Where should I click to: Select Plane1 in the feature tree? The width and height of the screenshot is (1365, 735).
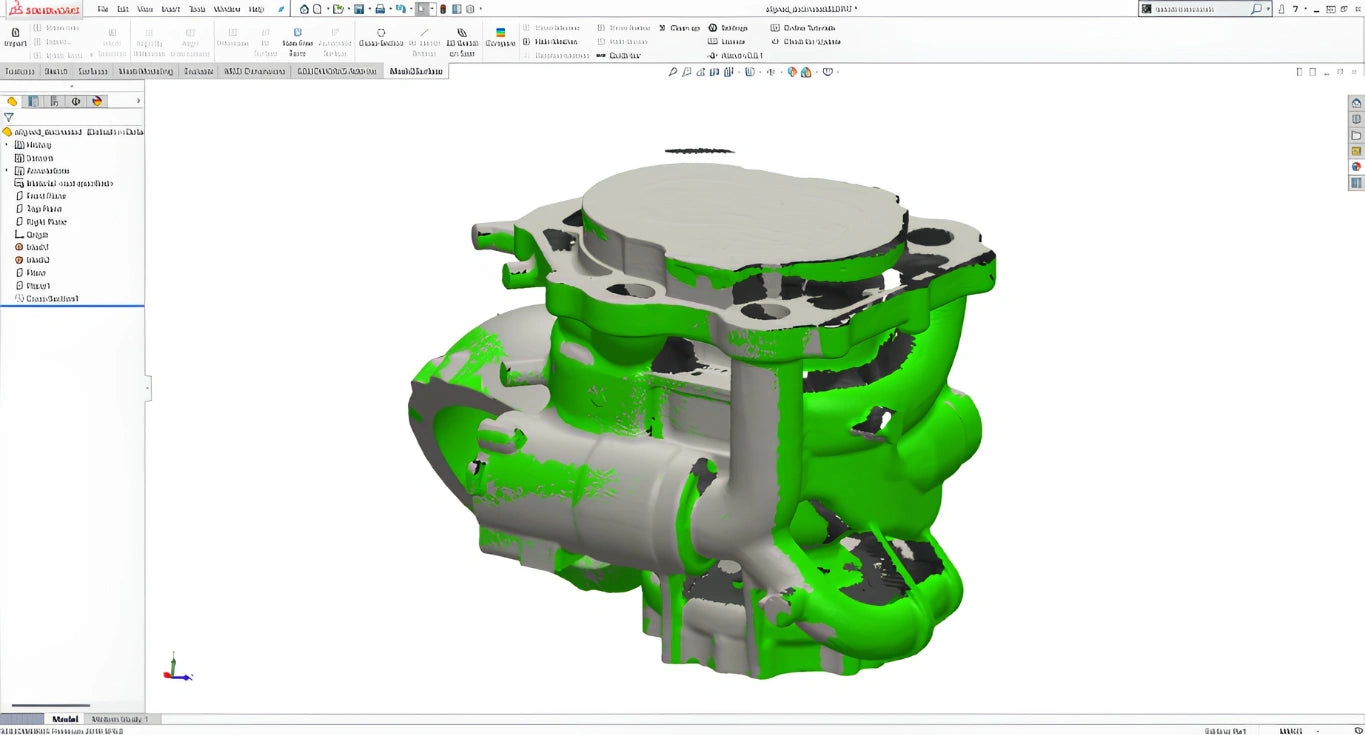pyautogui.click(x=32, y=286)
